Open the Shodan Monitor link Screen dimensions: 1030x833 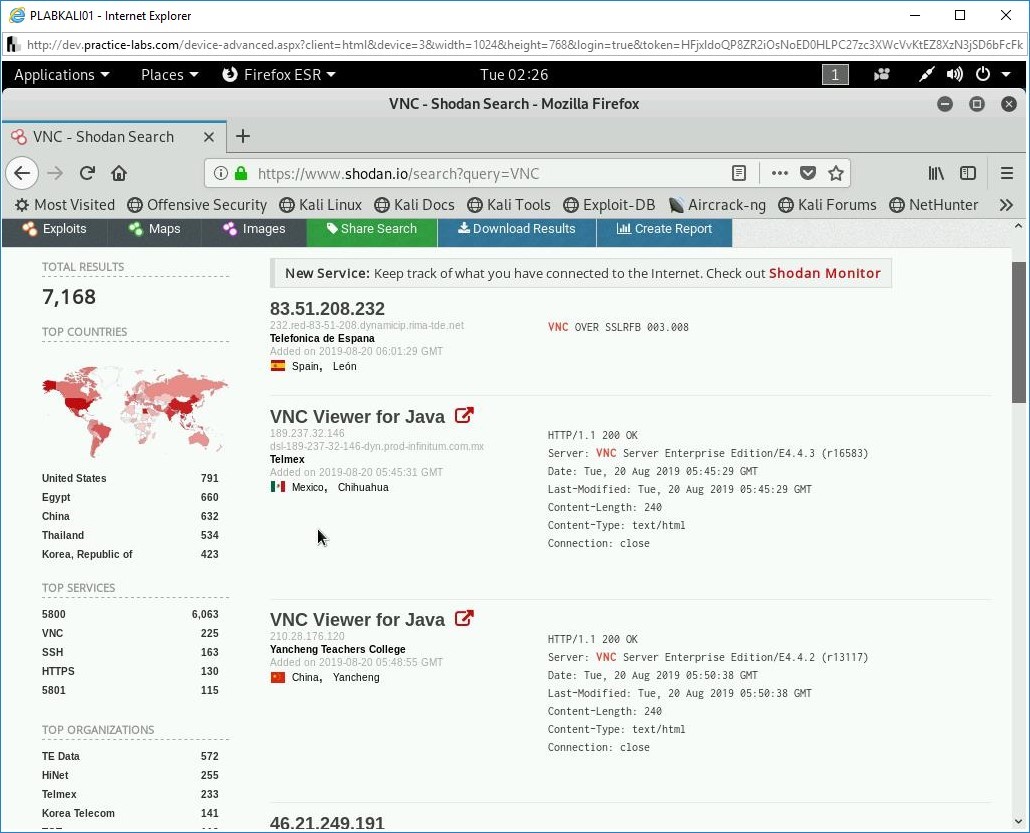point(824,272)
